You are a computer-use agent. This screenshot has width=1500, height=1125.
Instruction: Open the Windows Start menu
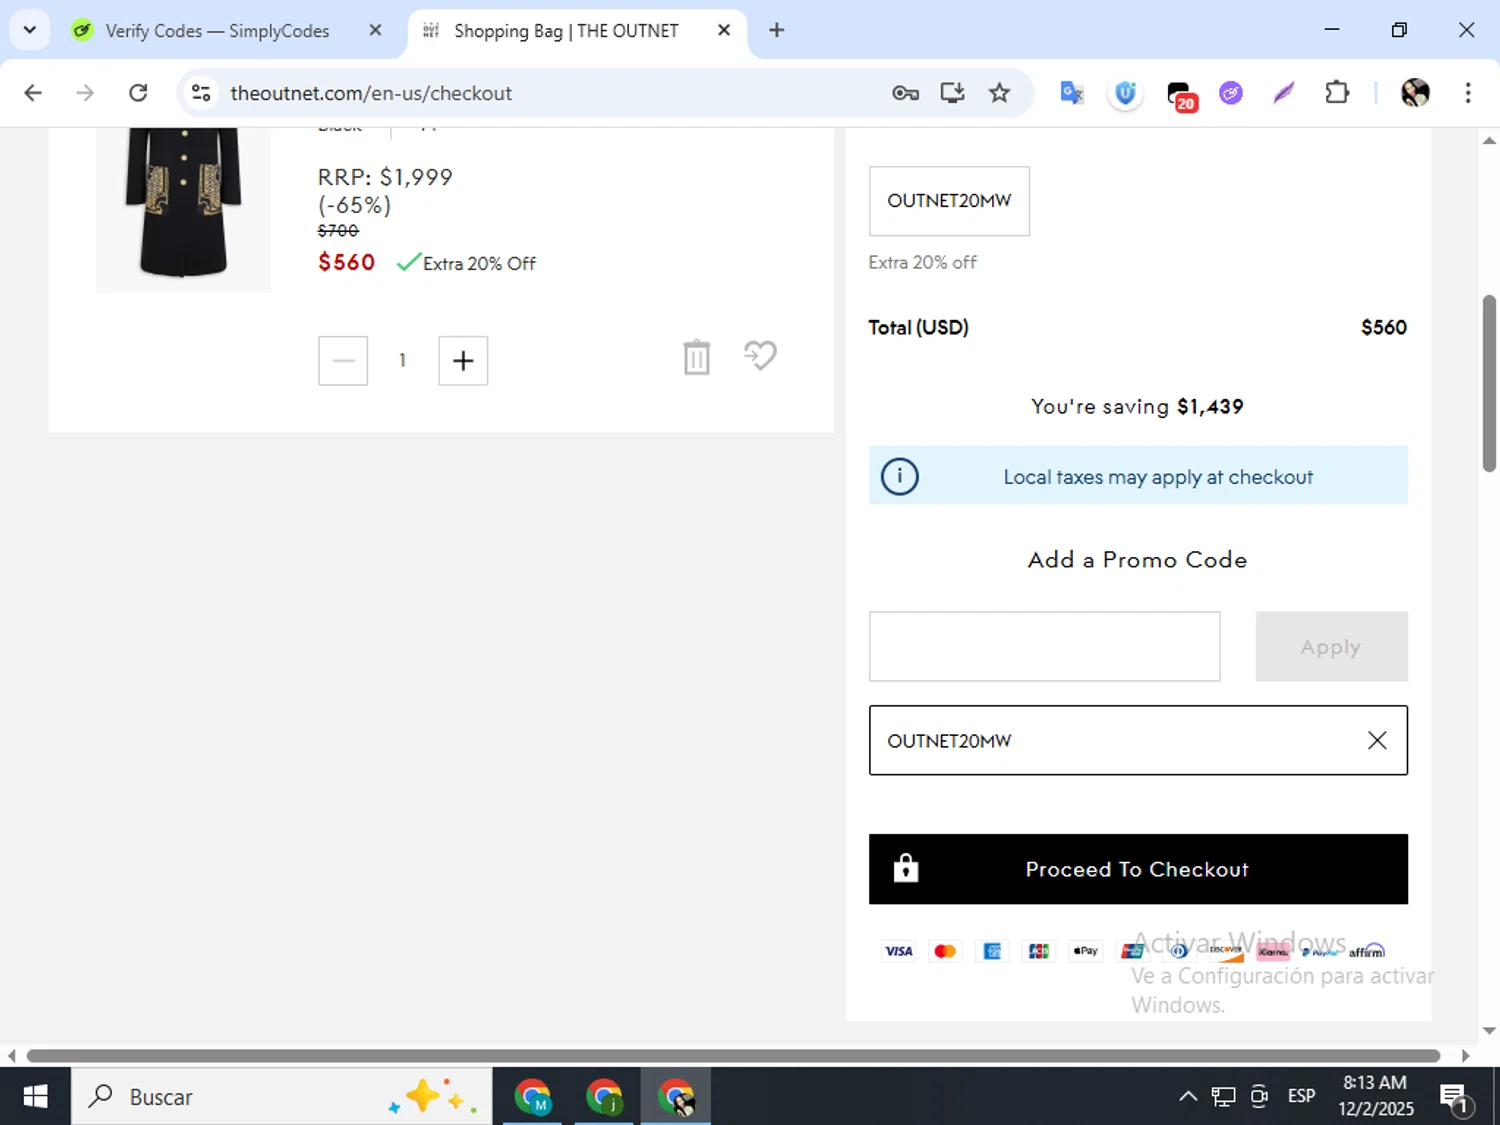coord(35,1097)
